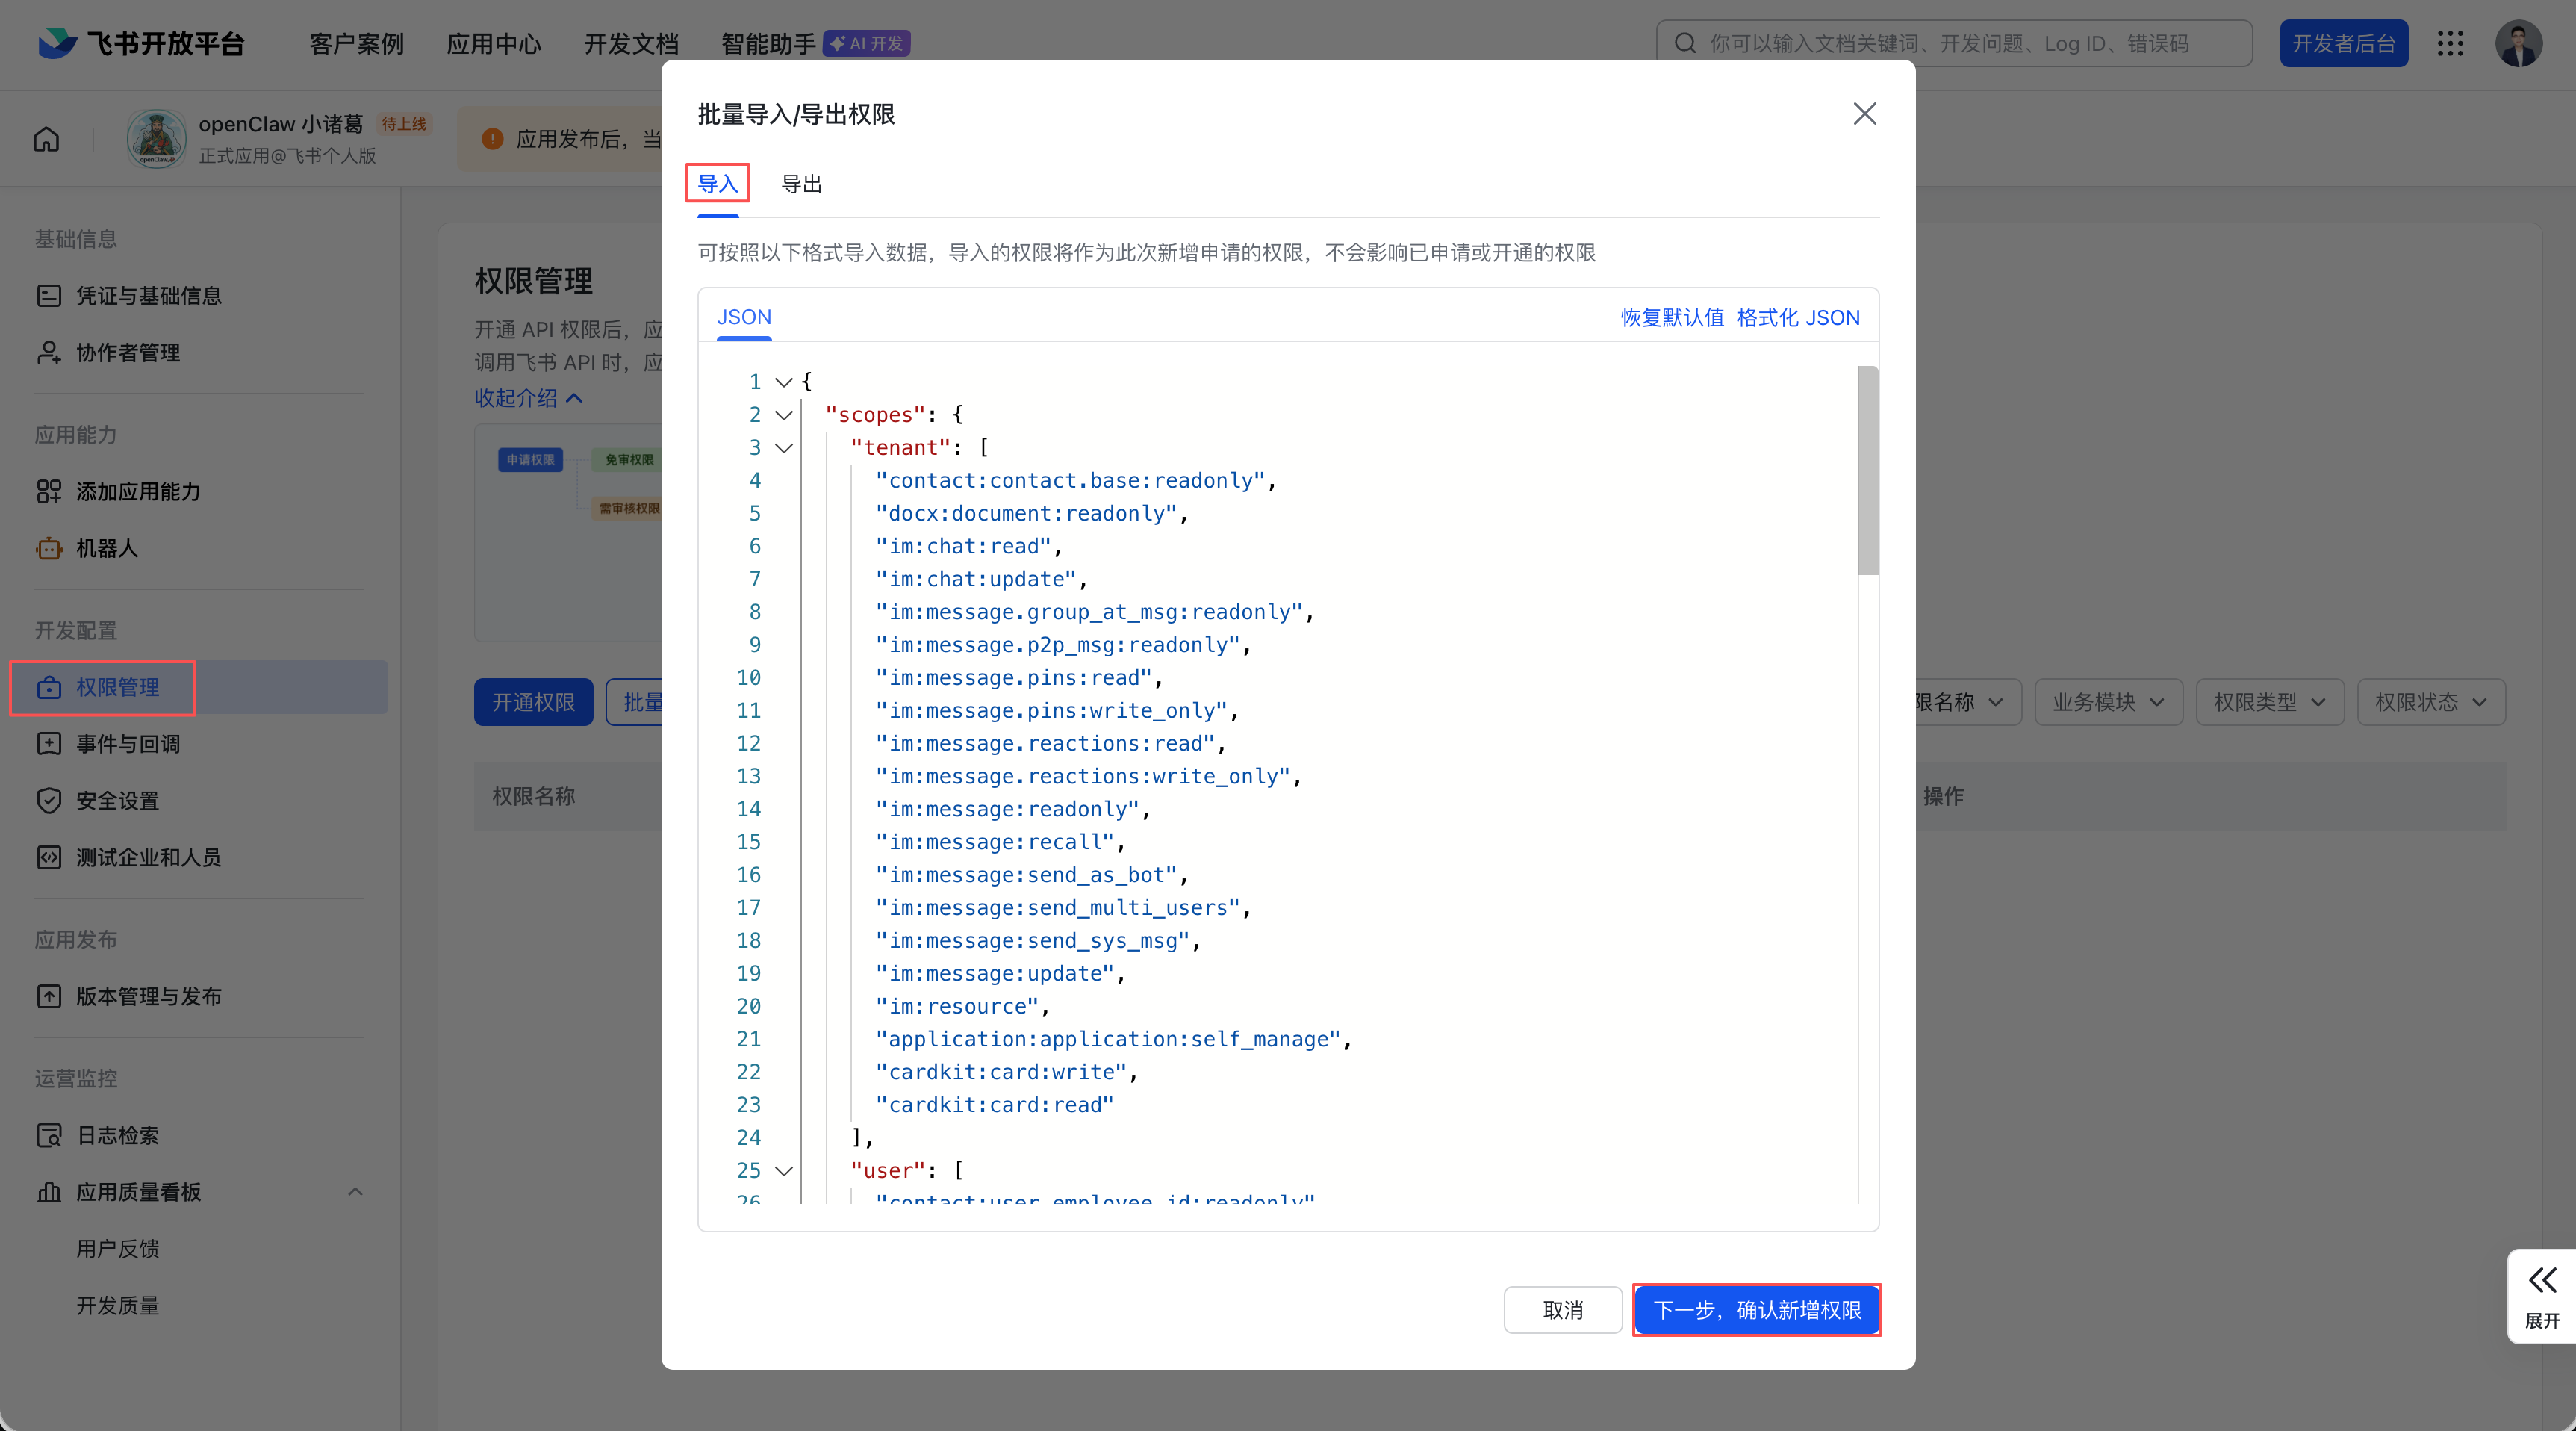This screenshot has width=2576, height=1431.
Task: Open the user avatar menu
Action: click(2521, 43)
